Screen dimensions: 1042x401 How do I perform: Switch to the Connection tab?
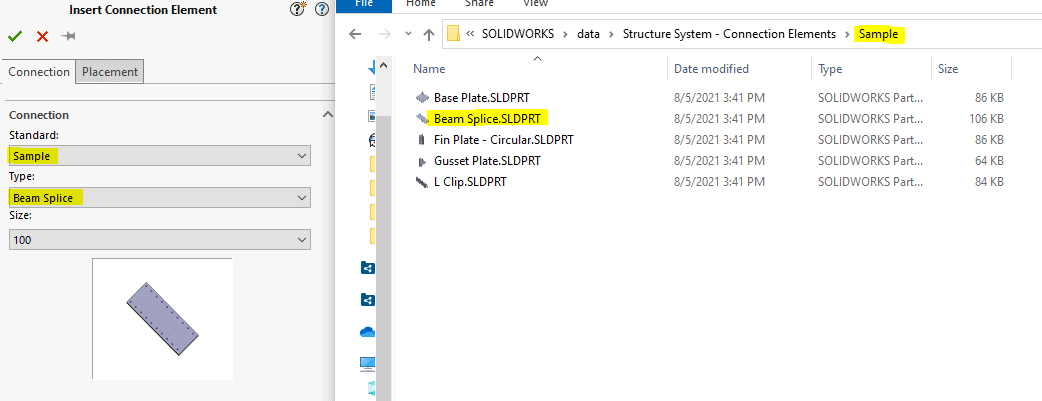click(x=39, y=72)
